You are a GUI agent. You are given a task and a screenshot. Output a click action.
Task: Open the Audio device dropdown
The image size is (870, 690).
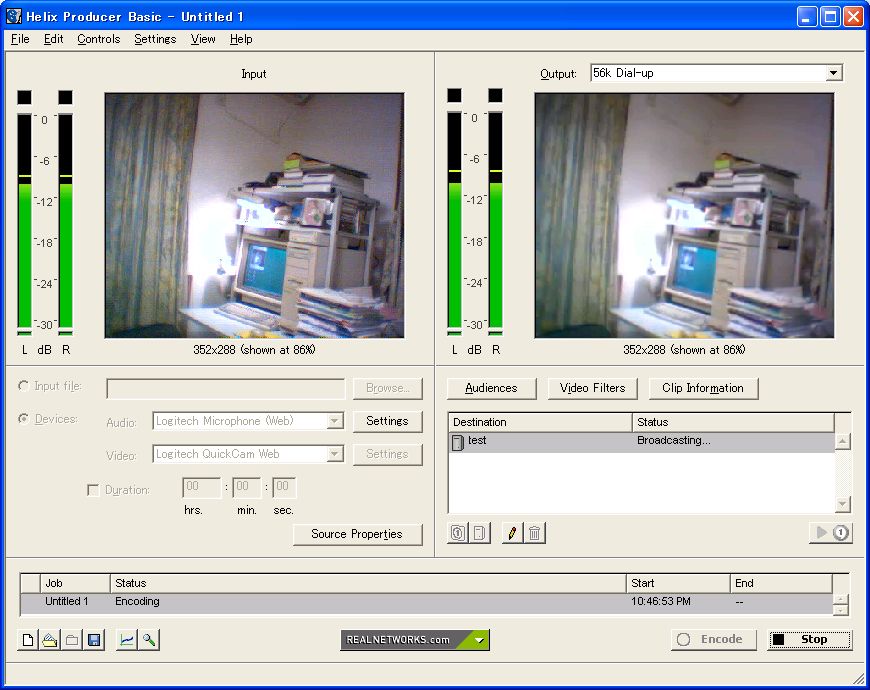[335, 422]
